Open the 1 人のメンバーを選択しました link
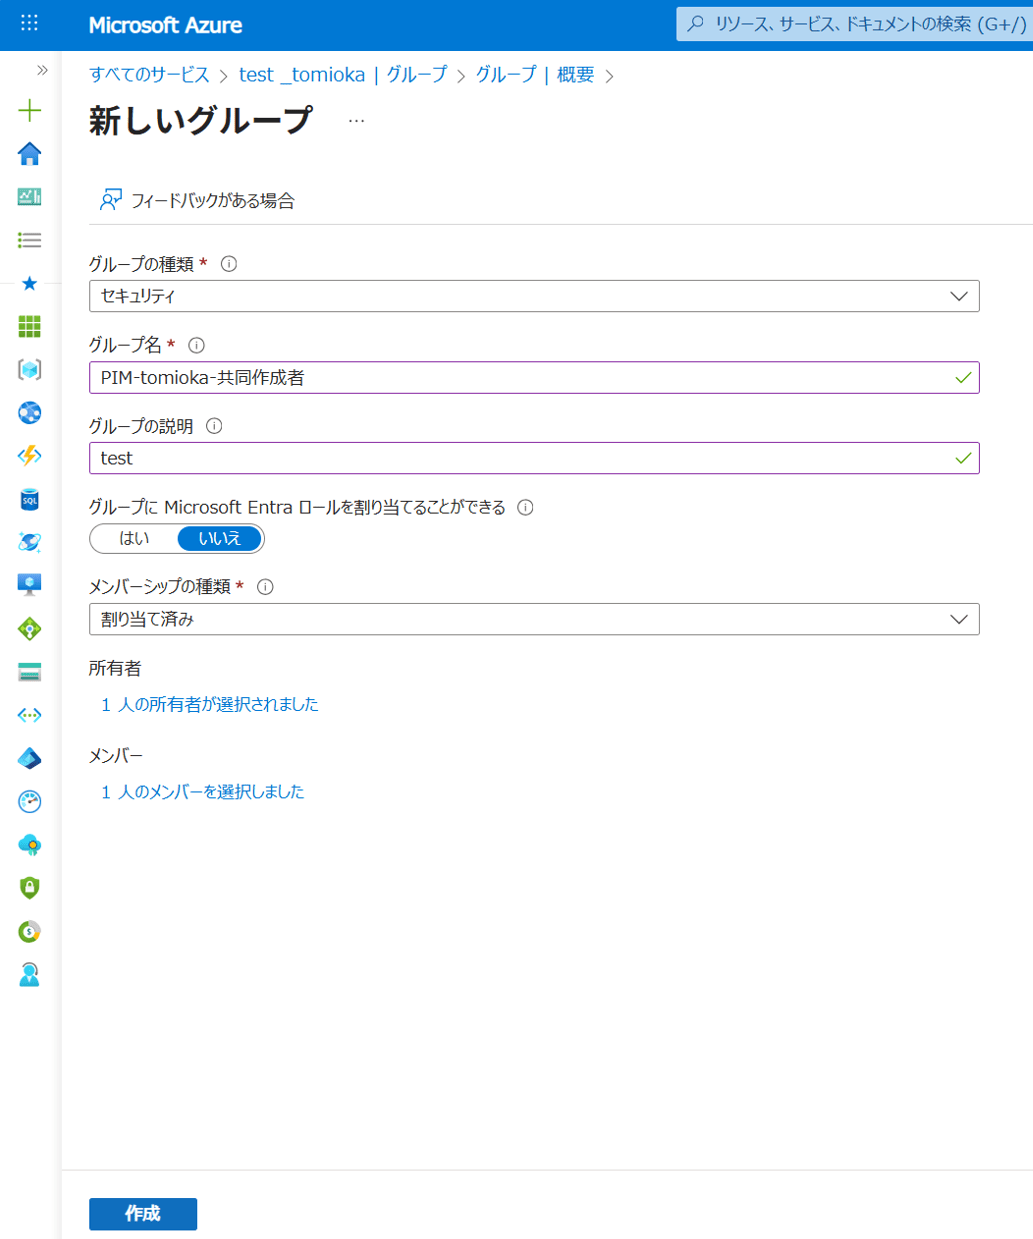Viewport: 1033px width, 1239px height. click(203, 792)
